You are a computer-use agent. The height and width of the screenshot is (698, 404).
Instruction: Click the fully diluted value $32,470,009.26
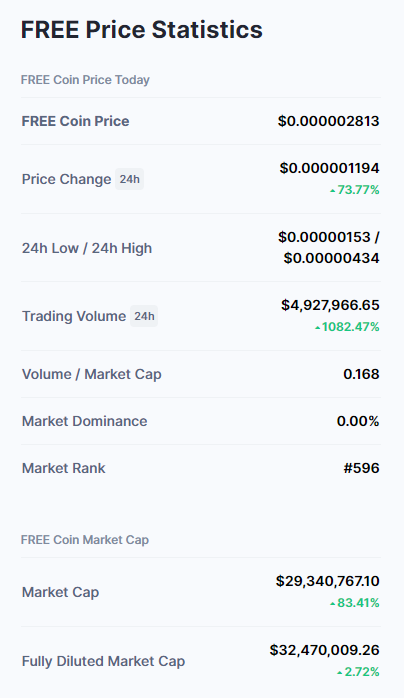pyautogui.click(x=324, y=650)
